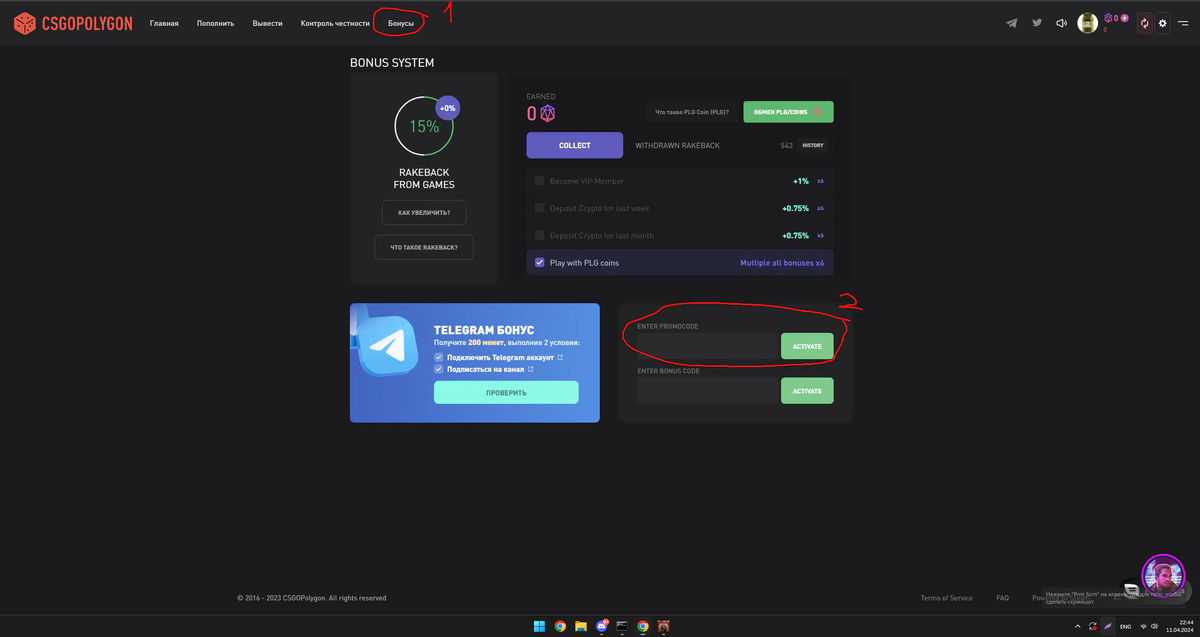1200x637 pixels.
Task: Toggle Deposit Crypto for last month checkbox
Action: (x=539, y=235)
